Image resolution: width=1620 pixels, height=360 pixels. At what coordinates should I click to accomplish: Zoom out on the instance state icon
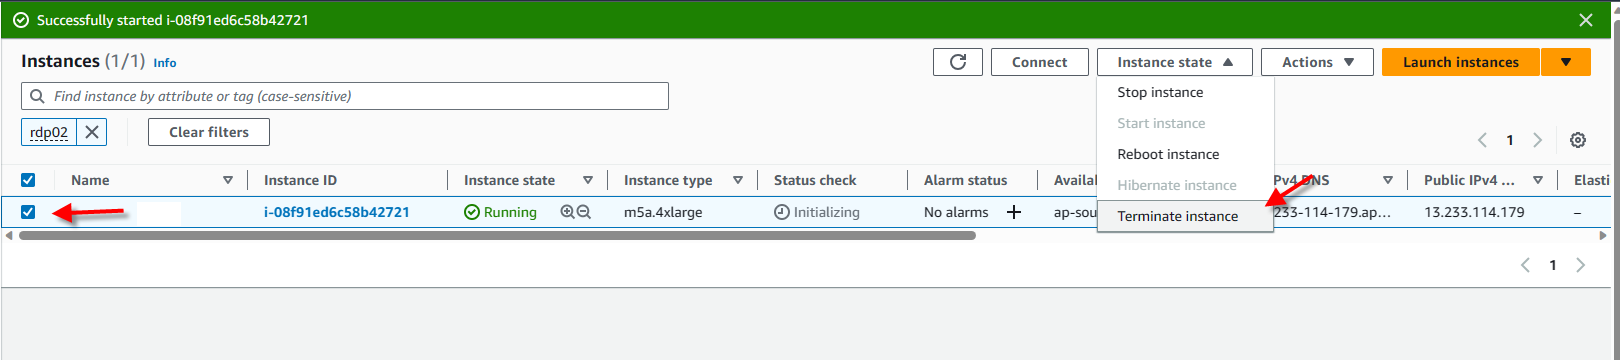[584, 212]
